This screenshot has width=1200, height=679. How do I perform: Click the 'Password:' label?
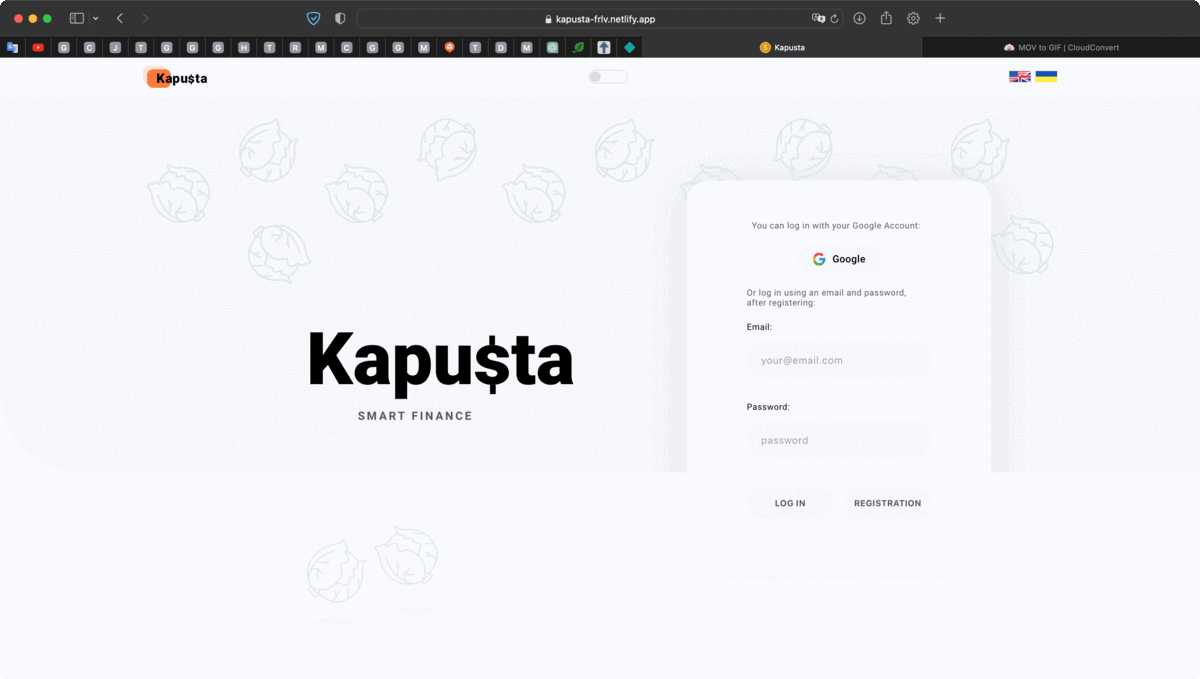click(x=768, y=407)
